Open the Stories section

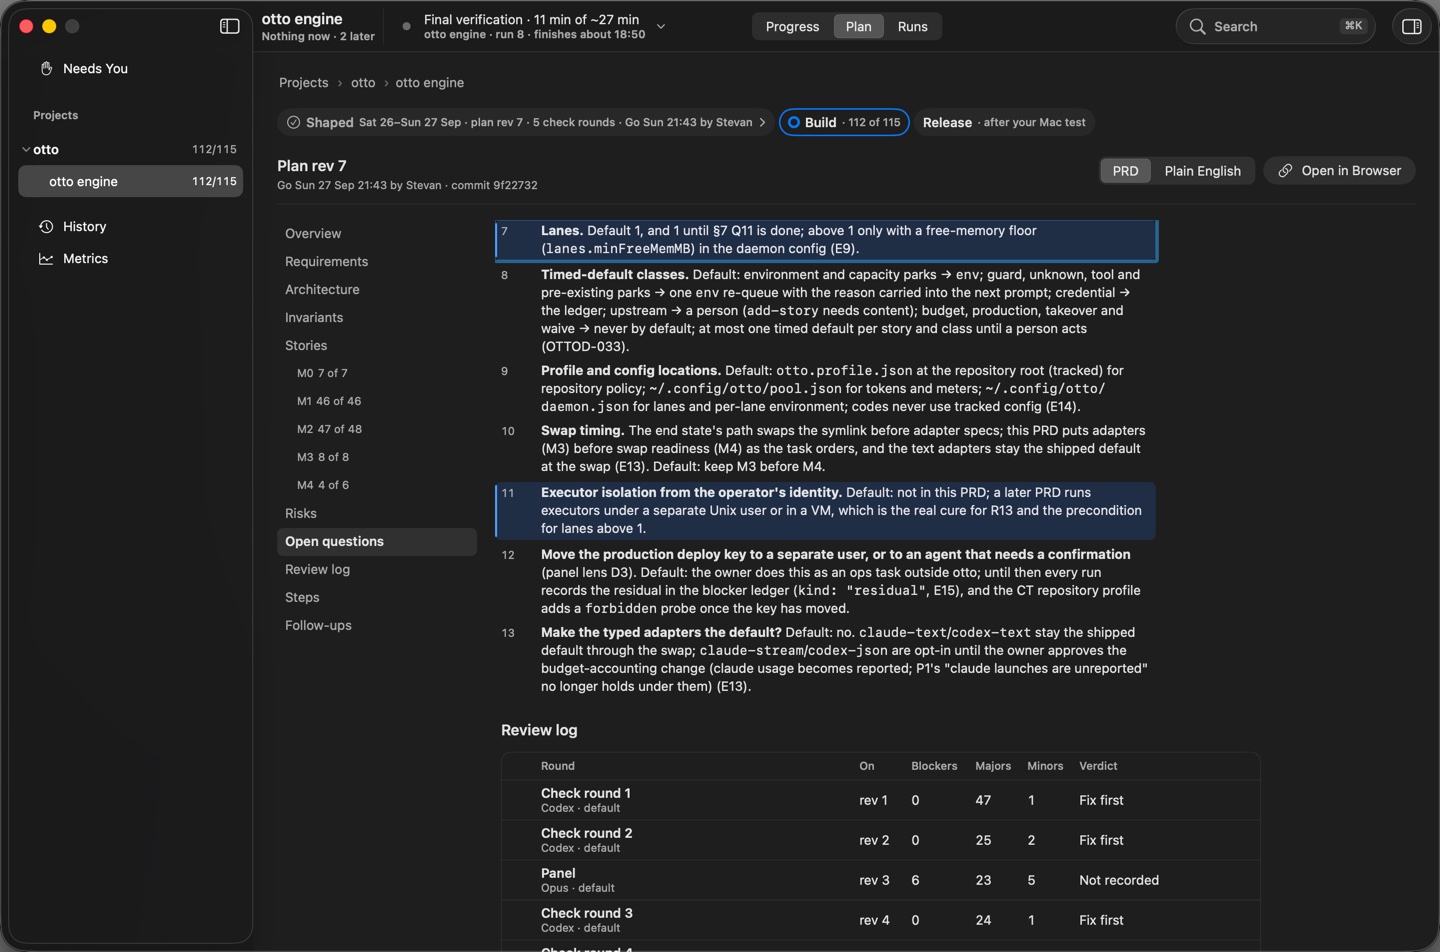tap(306, 345)
